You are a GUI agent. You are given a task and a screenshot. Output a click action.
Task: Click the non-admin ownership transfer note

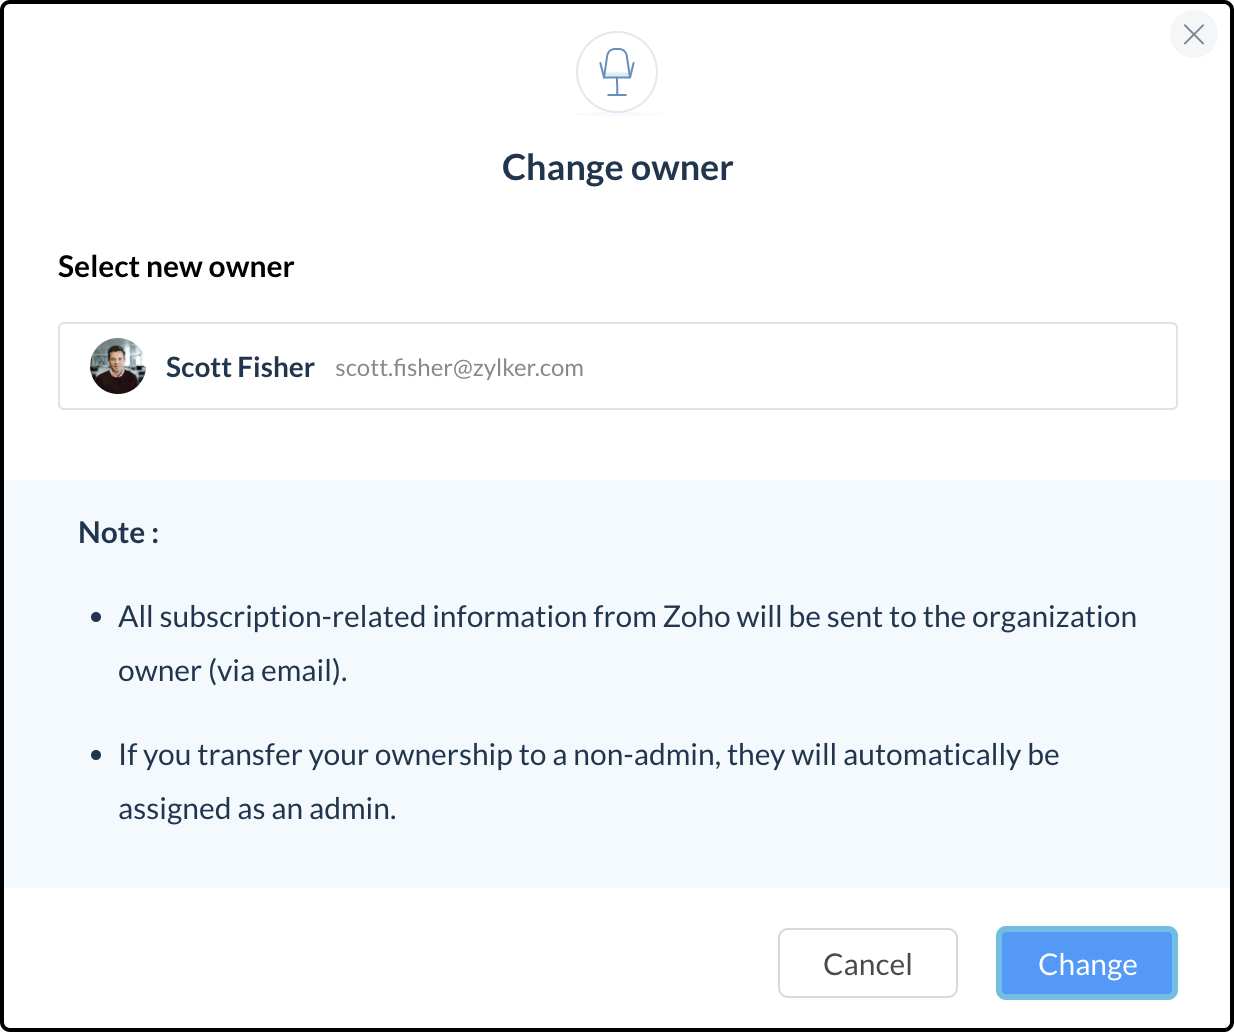pyautogui.click(x=588, y=755)
